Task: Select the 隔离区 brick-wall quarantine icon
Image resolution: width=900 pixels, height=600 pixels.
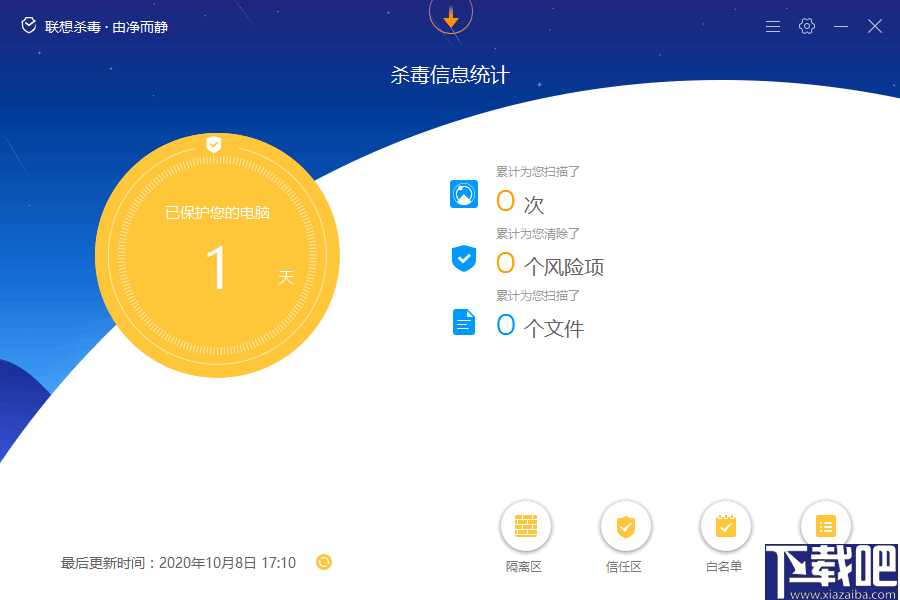Action: [x=526, y=524]
